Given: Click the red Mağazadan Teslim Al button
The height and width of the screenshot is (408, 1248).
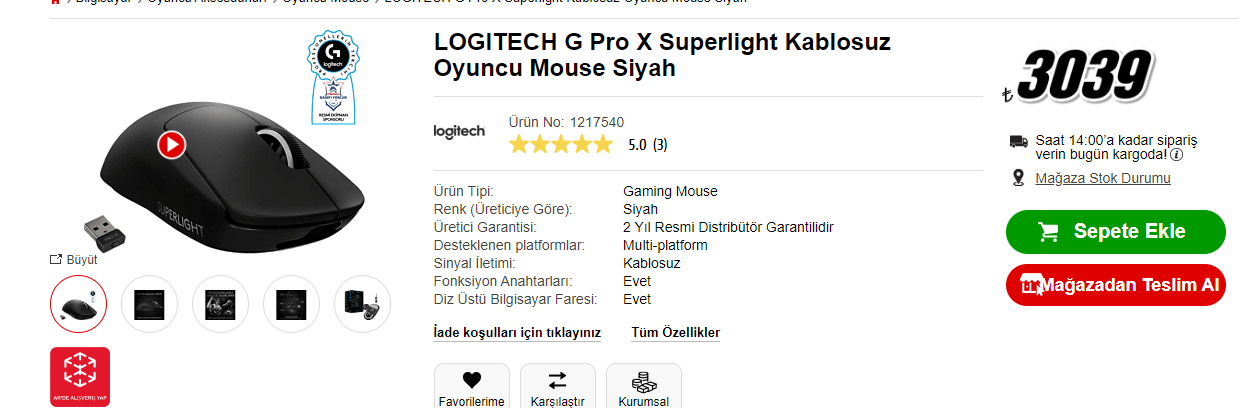Looking at the screenshot, I should coord(1115,285).
